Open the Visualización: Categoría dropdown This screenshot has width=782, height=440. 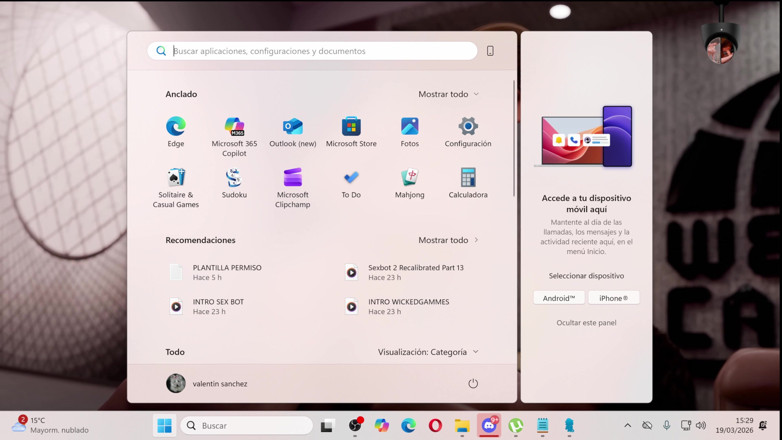428,352
